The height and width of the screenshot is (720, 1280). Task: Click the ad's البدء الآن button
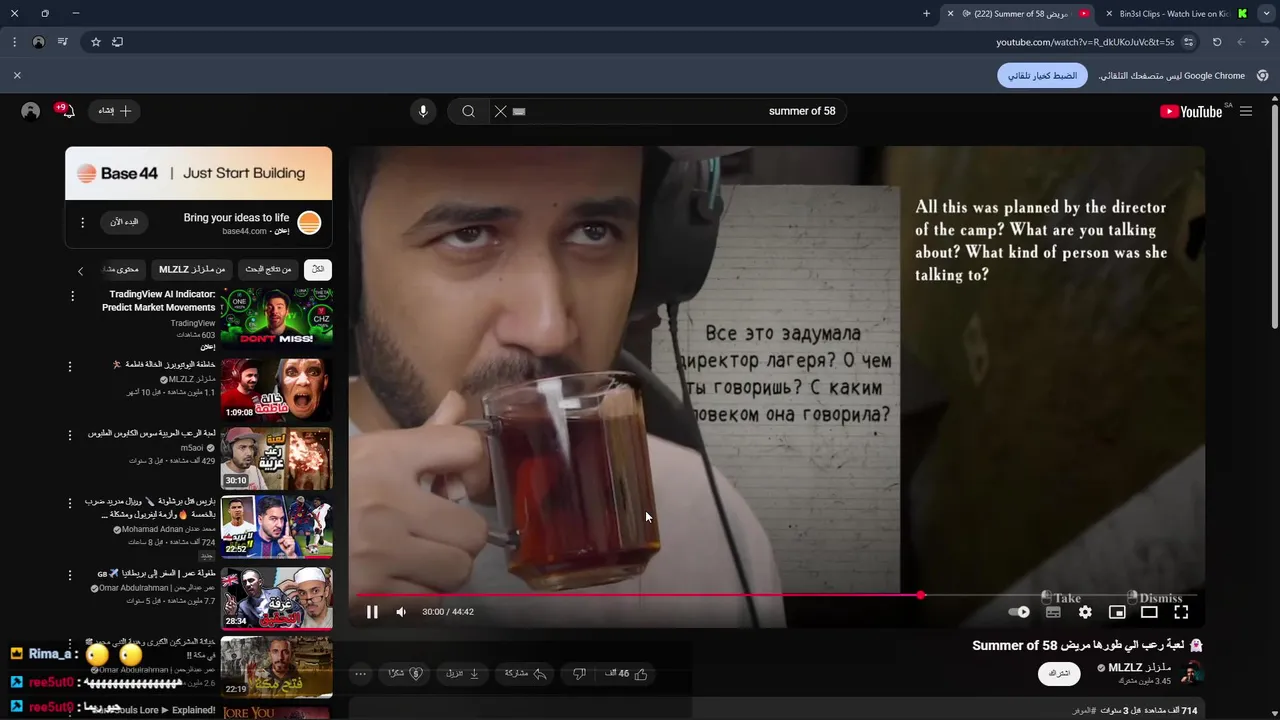pyautogui.click(x=124, y=221)
